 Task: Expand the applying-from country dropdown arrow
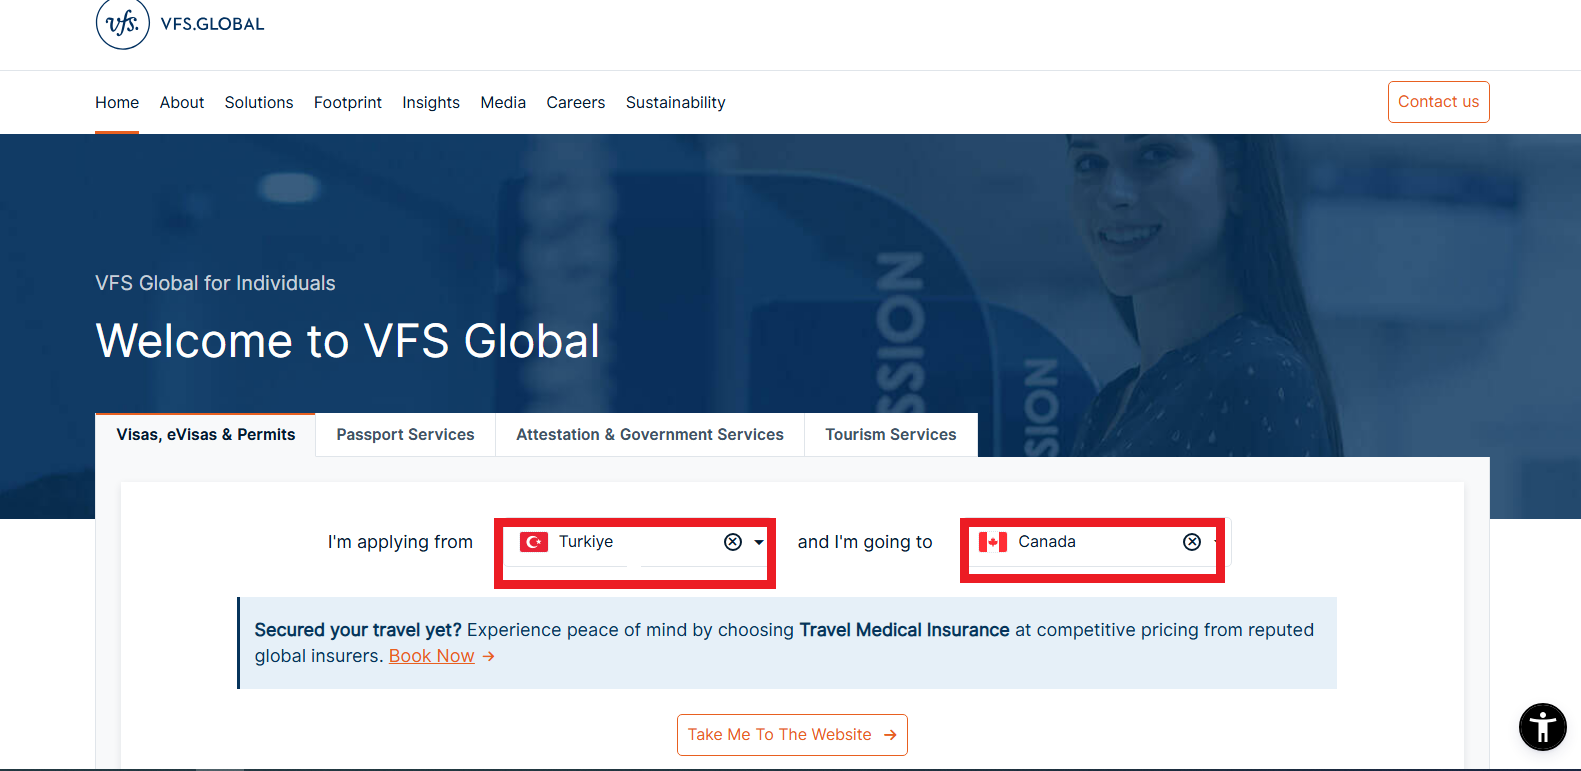(x=759, y=542)
